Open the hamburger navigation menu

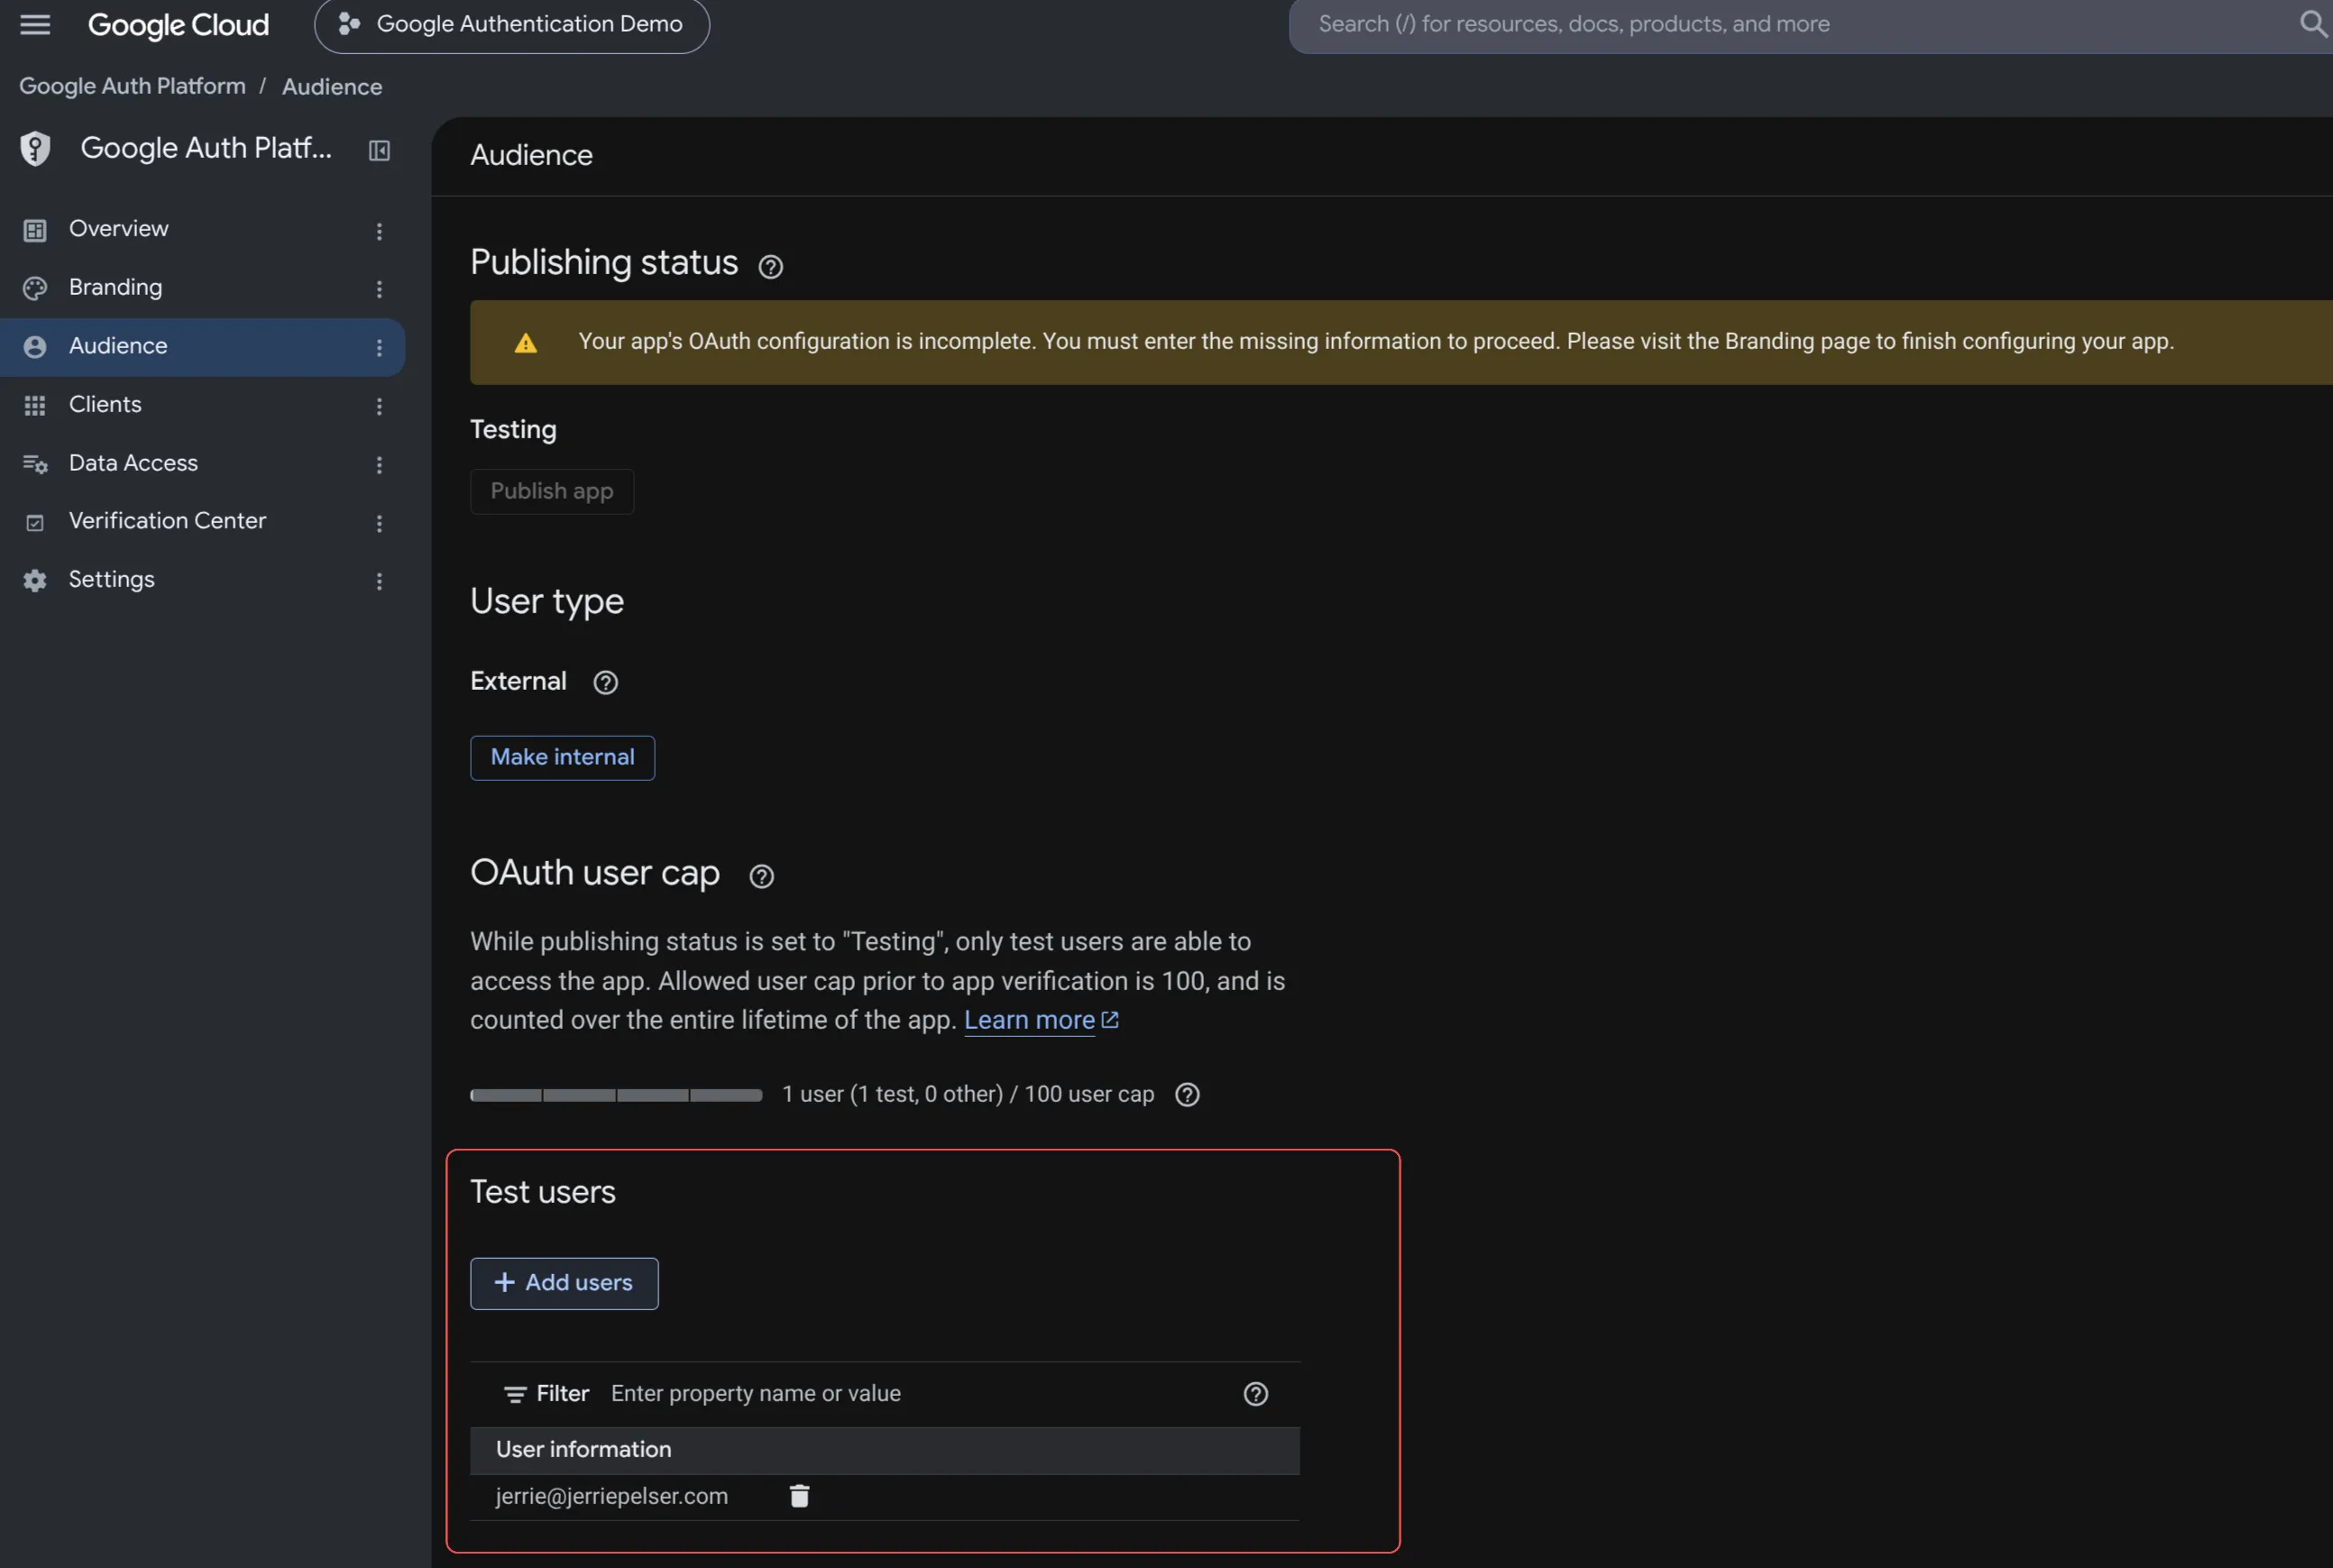coord(35,24)
